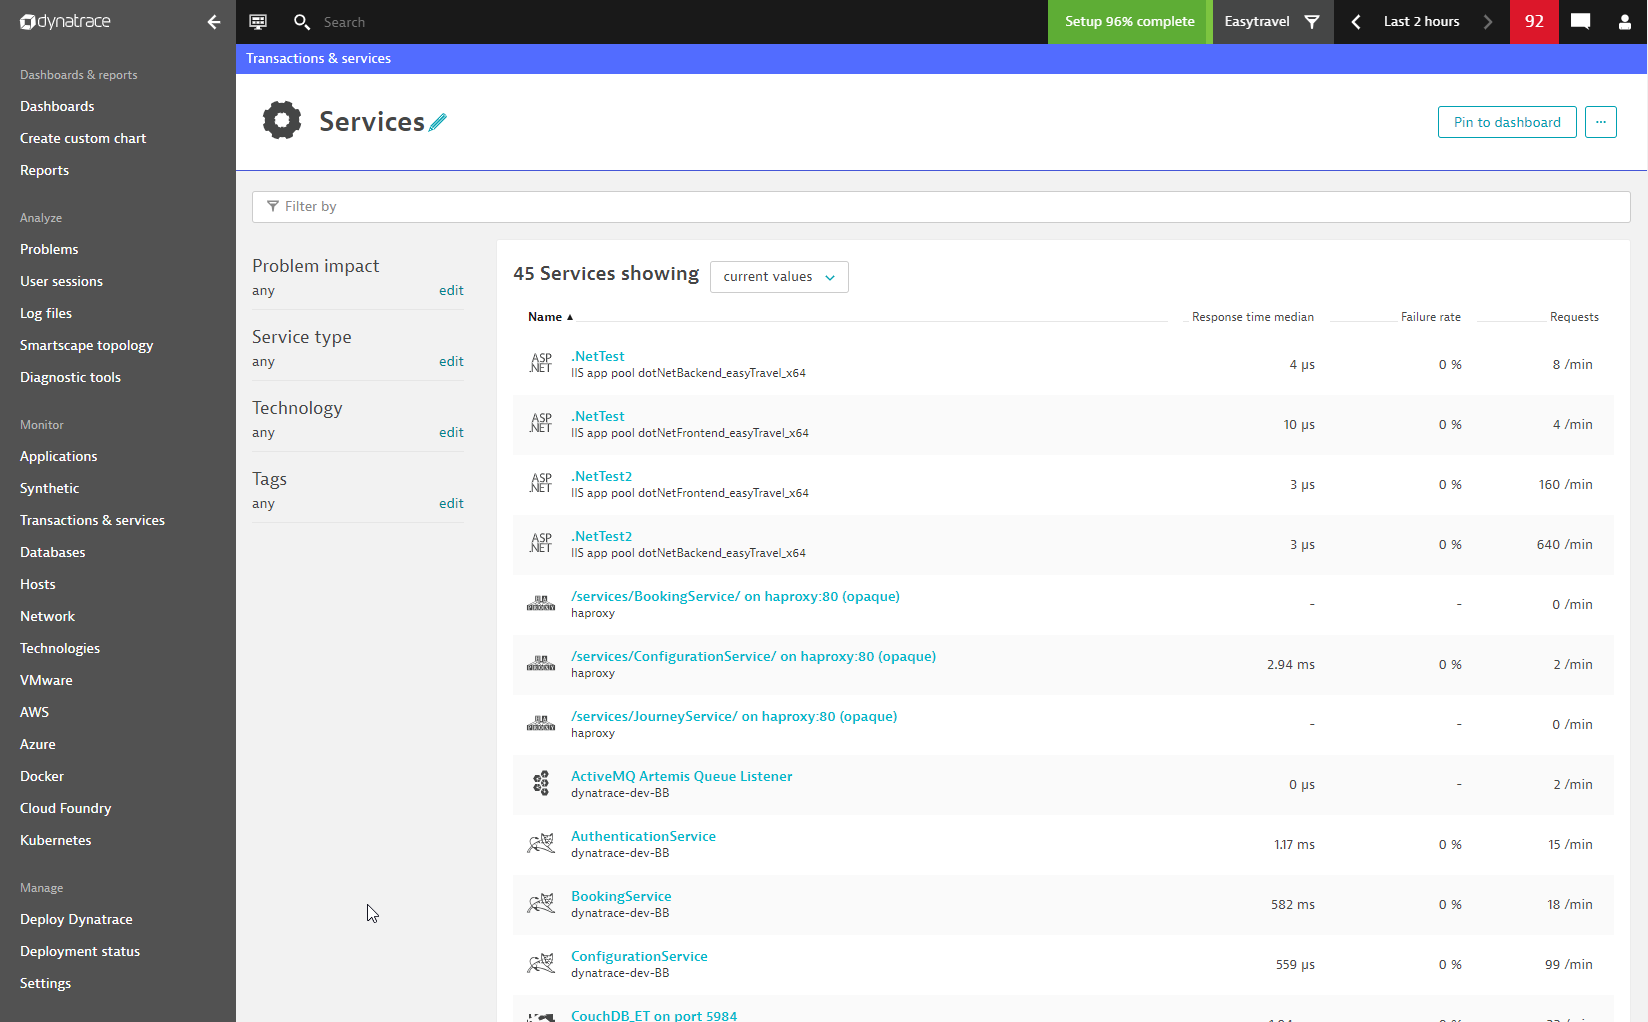Click Pin to dashboard button
This screenshot has height=1022, width=1648.
[x=1507, y=122]
